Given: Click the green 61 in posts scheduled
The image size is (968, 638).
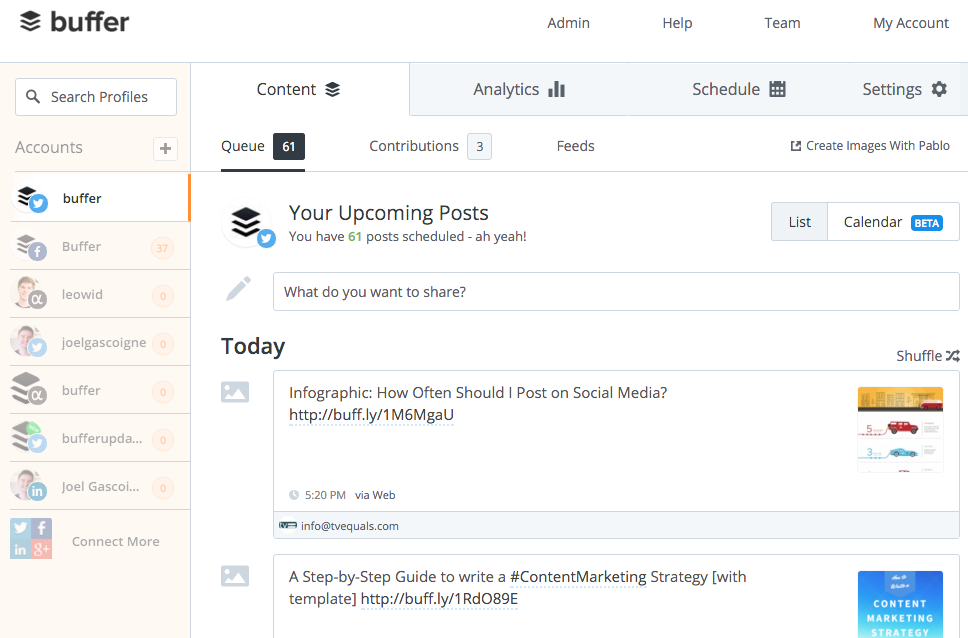Looking at the screenshot, I should (354, 237).
